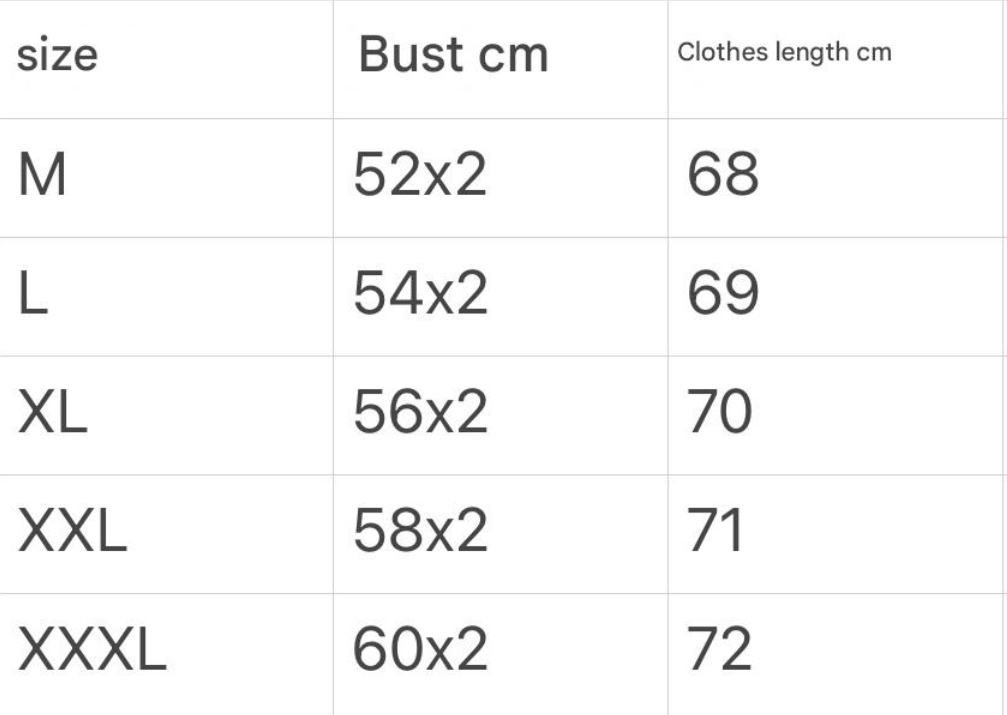Click the 58x2 bust measurement

[420, 533]
